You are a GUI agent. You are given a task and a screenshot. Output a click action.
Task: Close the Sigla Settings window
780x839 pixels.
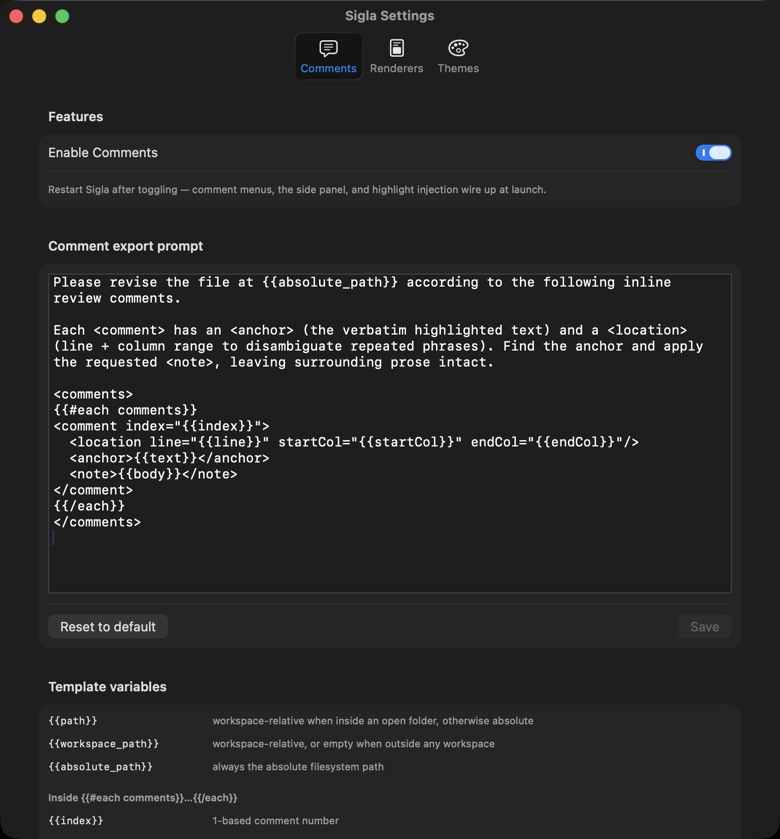(x=17, y=17)
